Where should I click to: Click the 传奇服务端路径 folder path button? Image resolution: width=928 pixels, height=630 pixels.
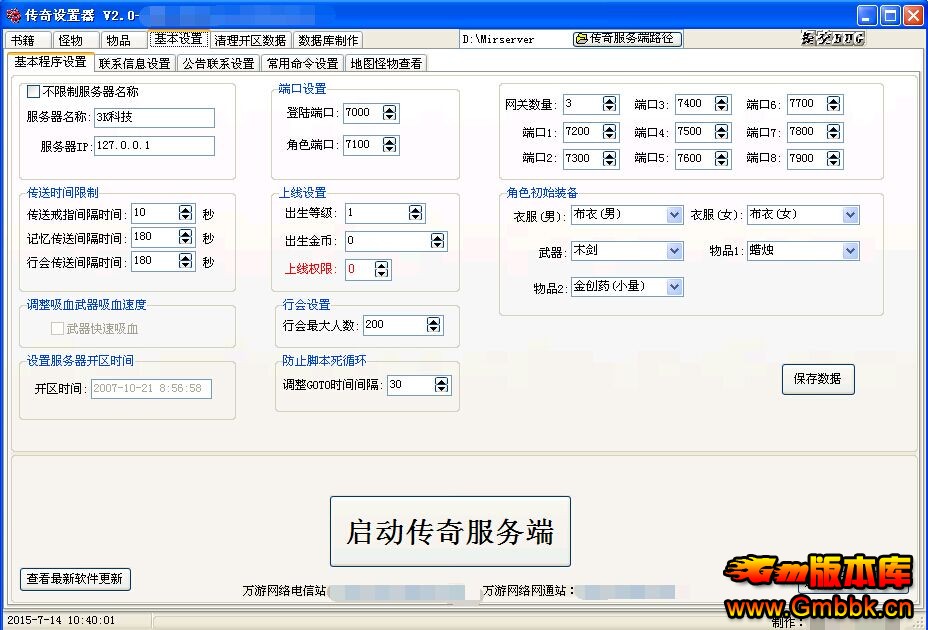[627, 39]
